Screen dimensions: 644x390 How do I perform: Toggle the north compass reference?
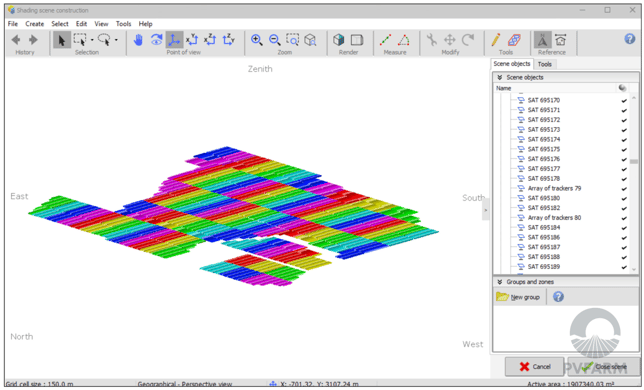[x=543, y=40]
